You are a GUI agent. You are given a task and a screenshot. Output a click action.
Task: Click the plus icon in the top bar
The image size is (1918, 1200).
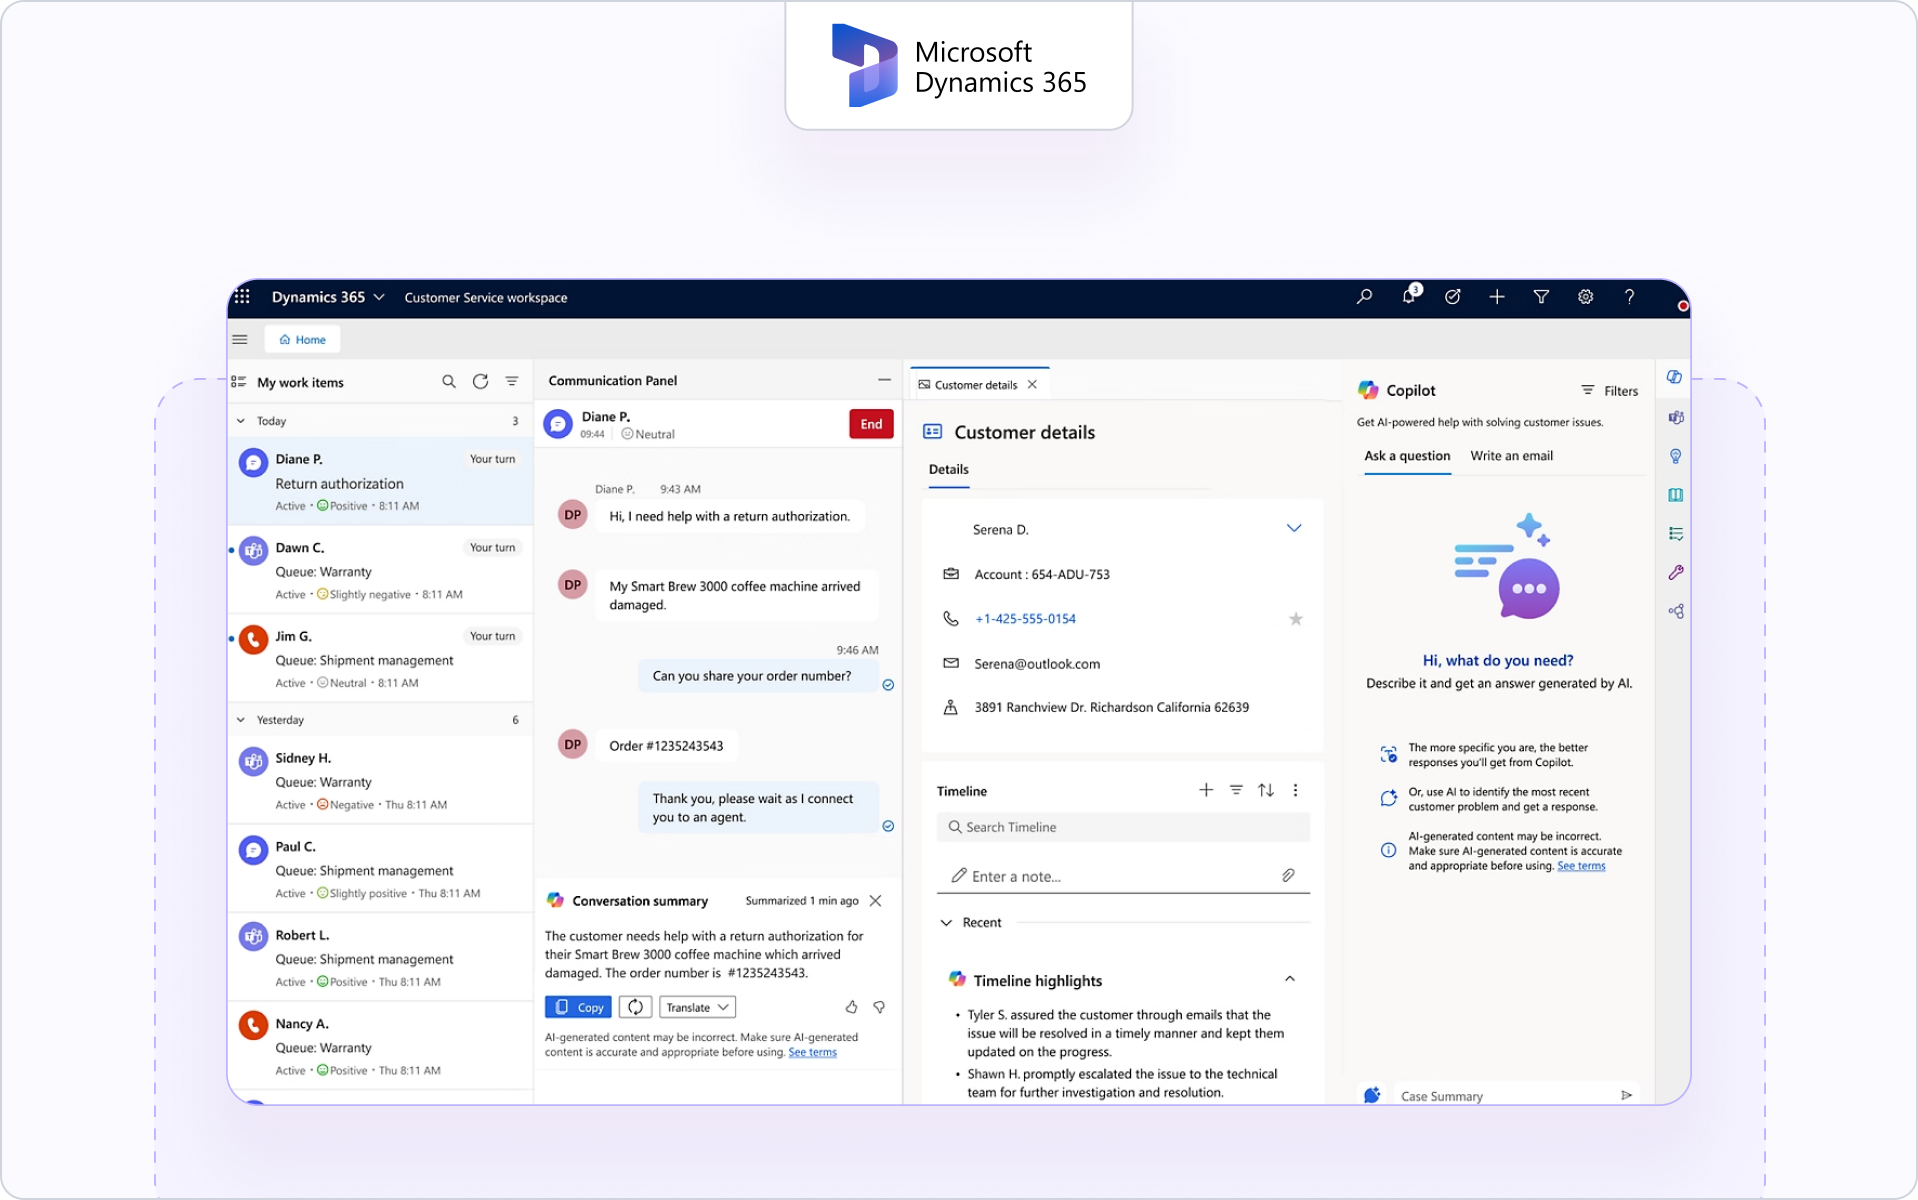coord(1497,297)
